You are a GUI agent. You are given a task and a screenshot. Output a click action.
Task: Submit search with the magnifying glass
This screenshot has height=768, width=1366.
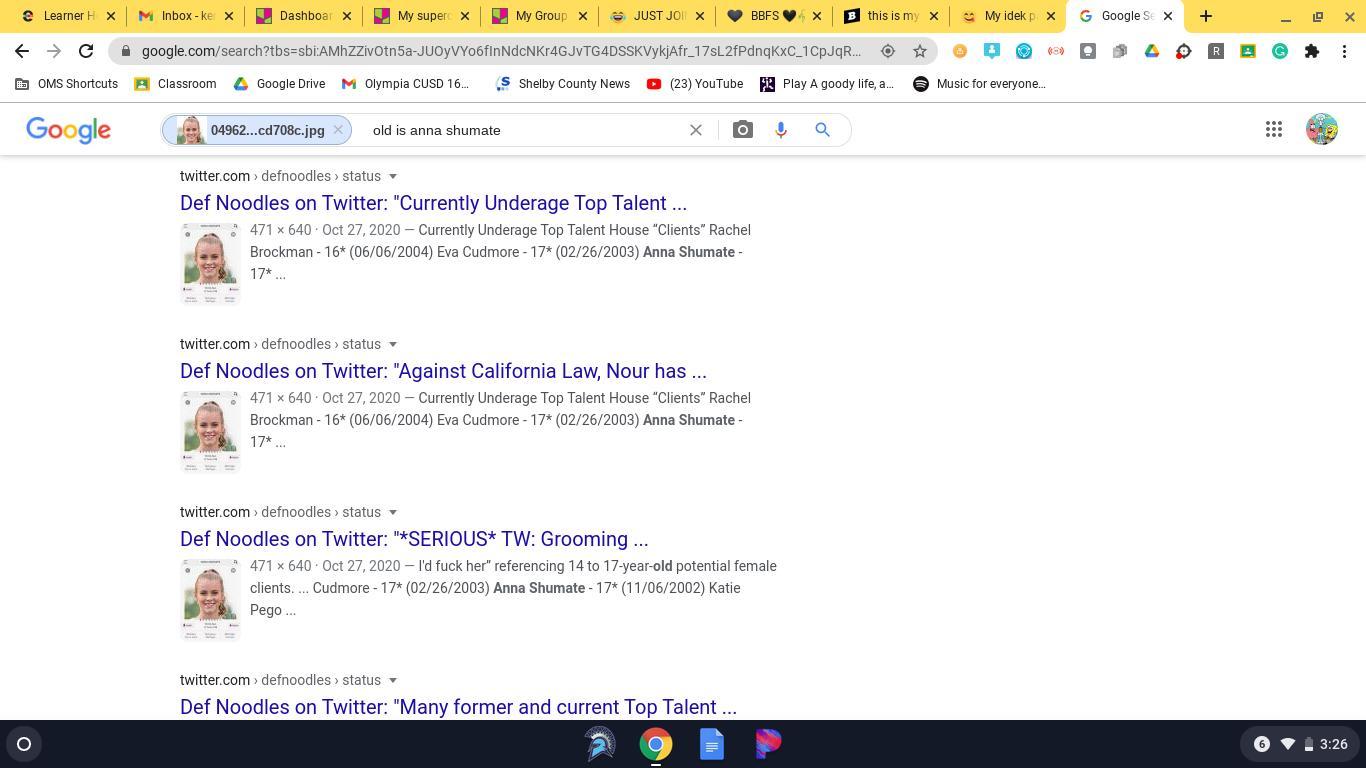click(x=822, y=130)
